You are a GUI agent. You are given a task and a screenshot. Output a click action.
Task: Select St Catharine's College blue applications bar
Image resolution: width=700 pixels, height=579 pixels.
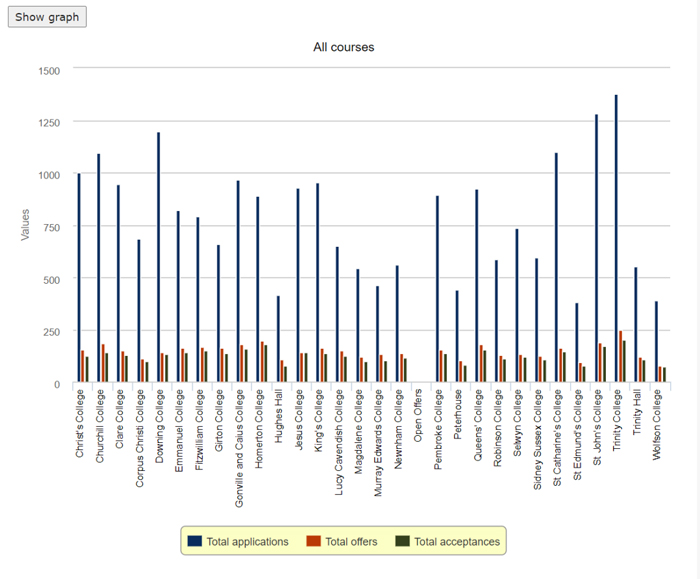pos(556,268)
